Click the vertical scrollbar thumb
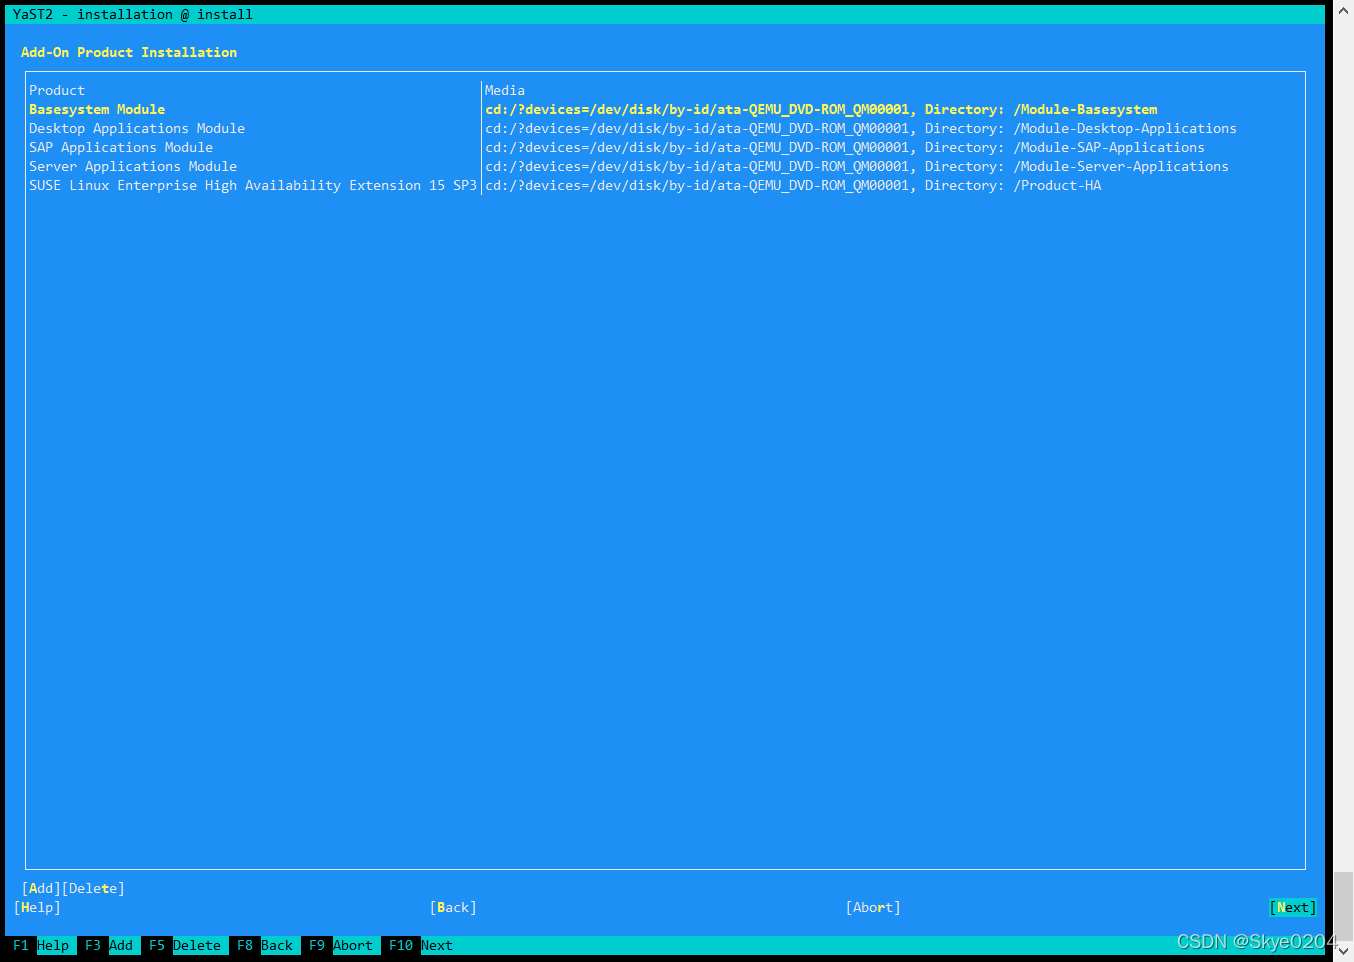 point(1344,904)
